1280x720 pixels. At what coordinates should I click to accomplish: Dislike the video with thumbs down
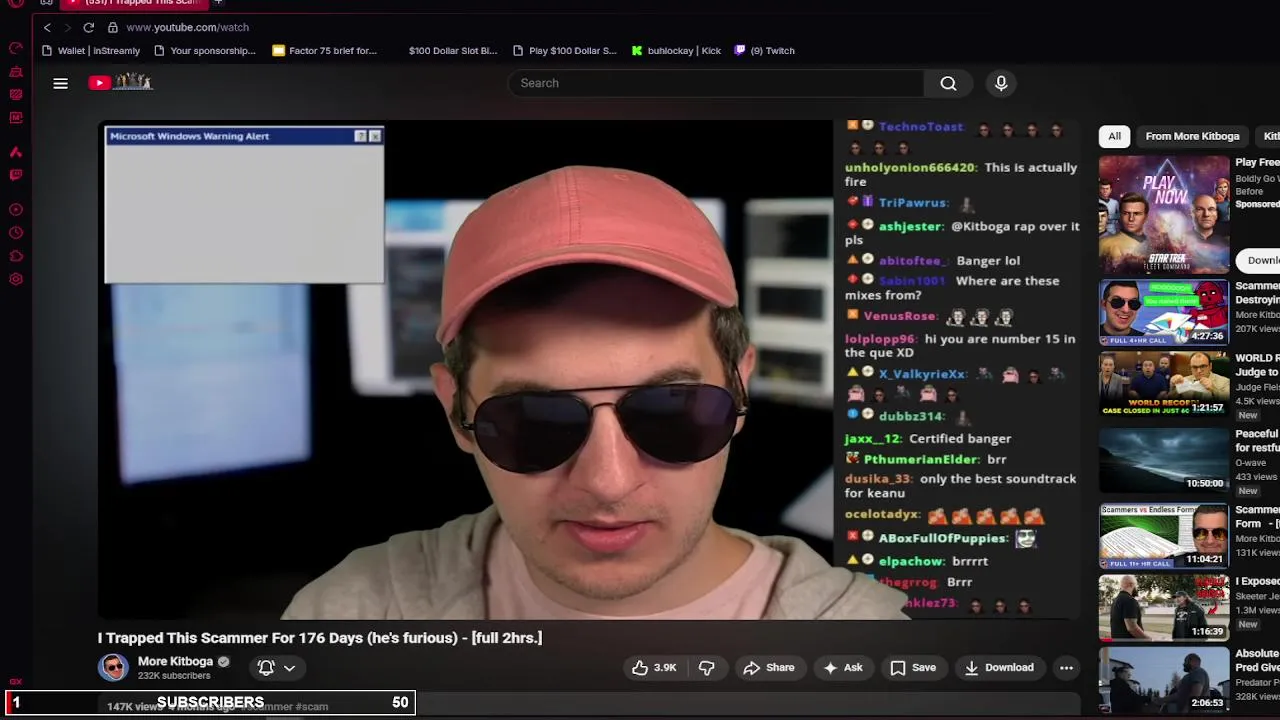pos(706,667)
